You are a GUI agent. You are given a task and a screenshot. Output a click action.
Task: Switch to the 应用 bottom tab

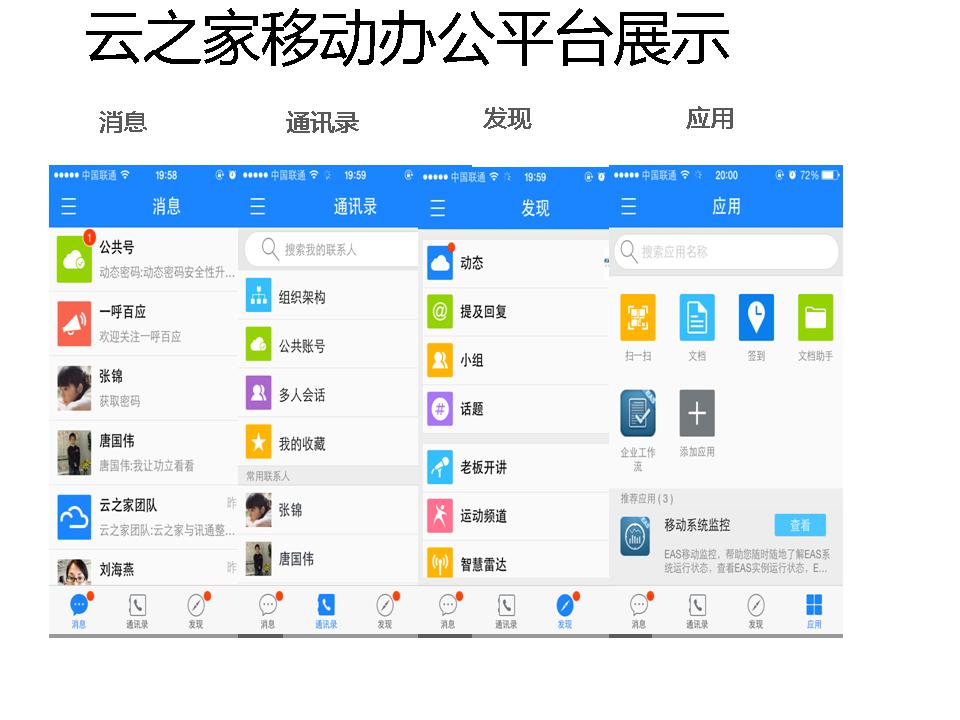pyautogui.click(x=814, y=610)
